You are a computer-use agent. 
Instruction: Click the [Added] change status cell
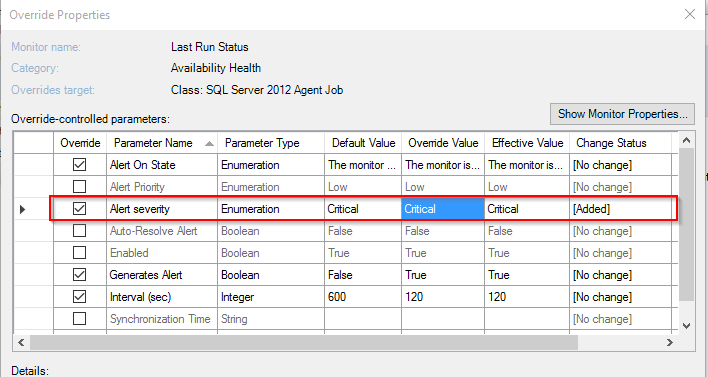pyautogui.click(x=620, y=209)
